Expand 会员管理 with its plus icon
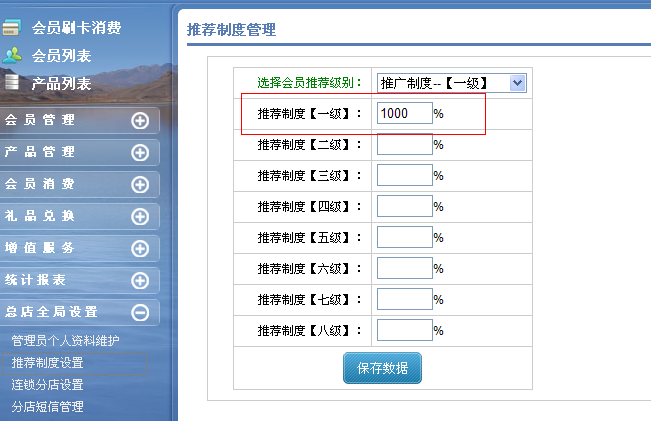Viewport: 651px width, 421px height. (x=140, y=121)
